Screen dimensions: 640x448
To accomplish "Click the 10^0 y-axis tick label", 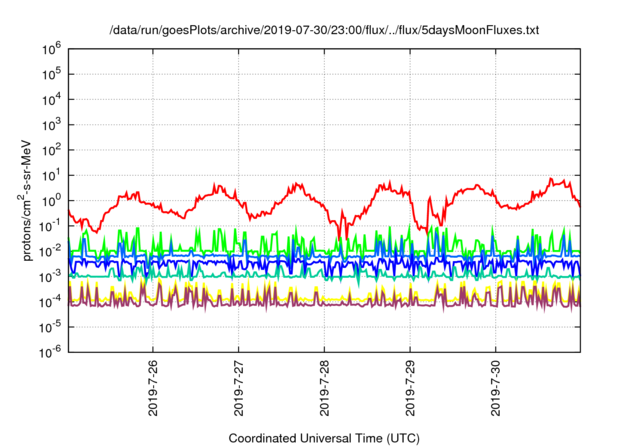I will pyautogui.click(x=51, y=201).
